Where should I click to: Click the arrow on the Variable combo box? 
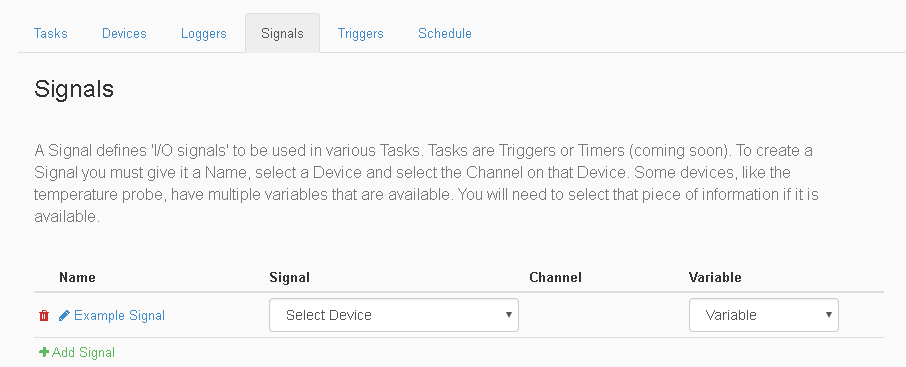[829, 315]
